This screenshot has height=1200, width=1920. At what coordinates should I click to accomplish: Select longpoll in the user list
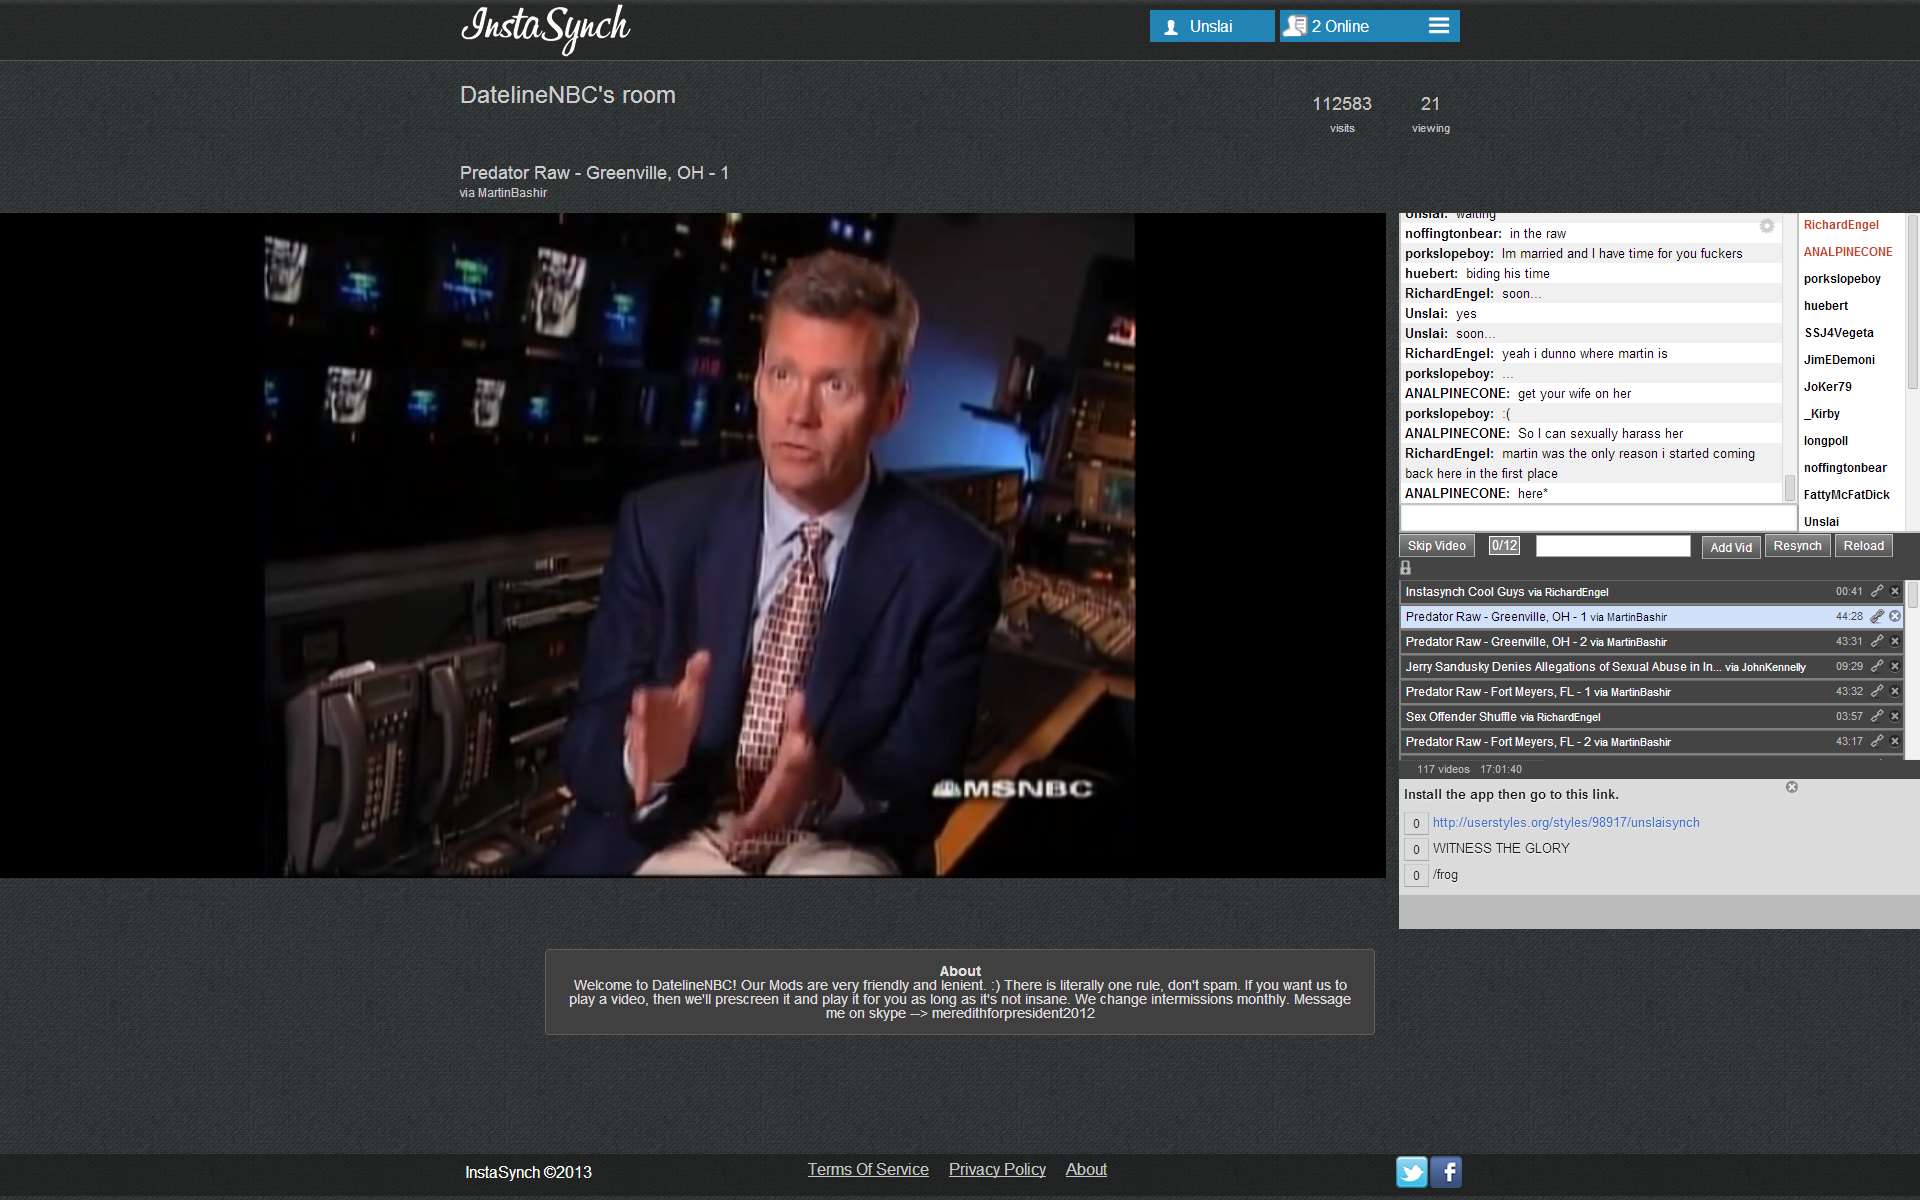pos(1826,441)
